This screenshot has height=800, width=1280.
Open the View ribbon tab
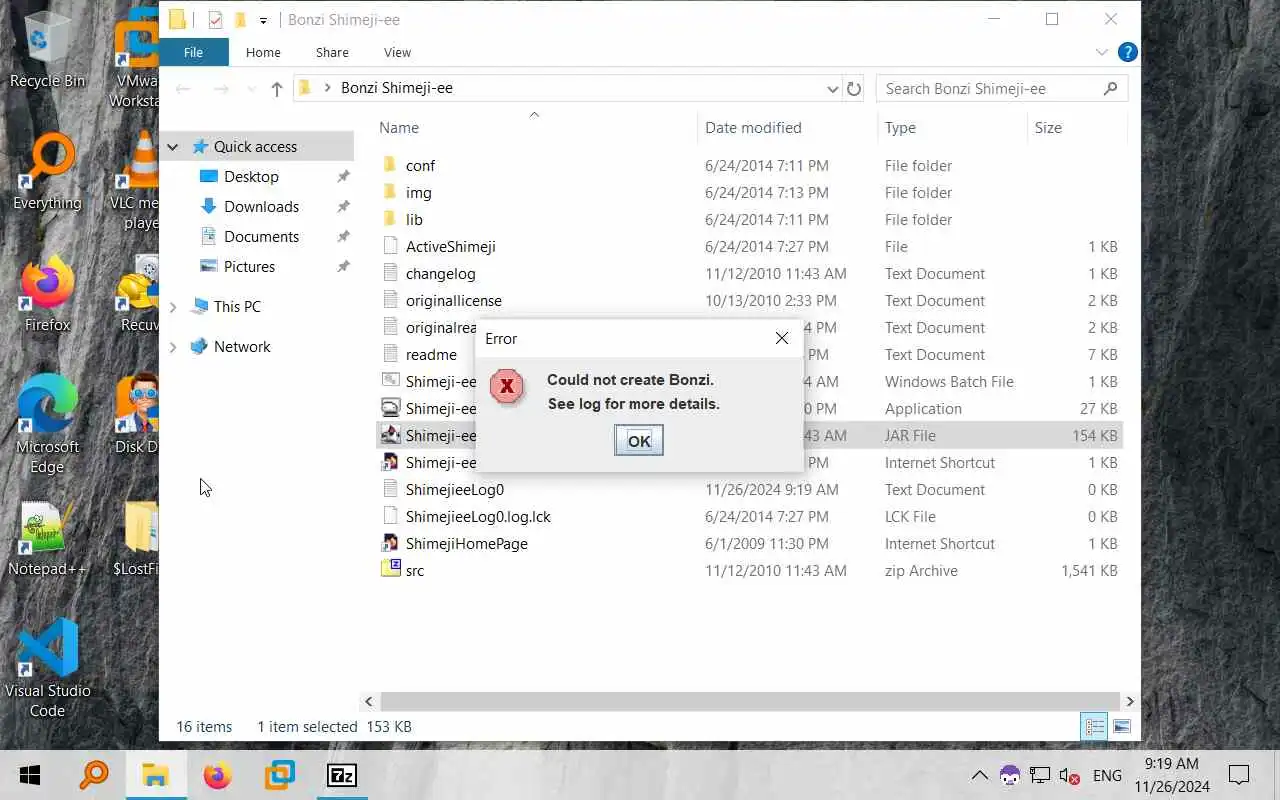coord(397,52)
